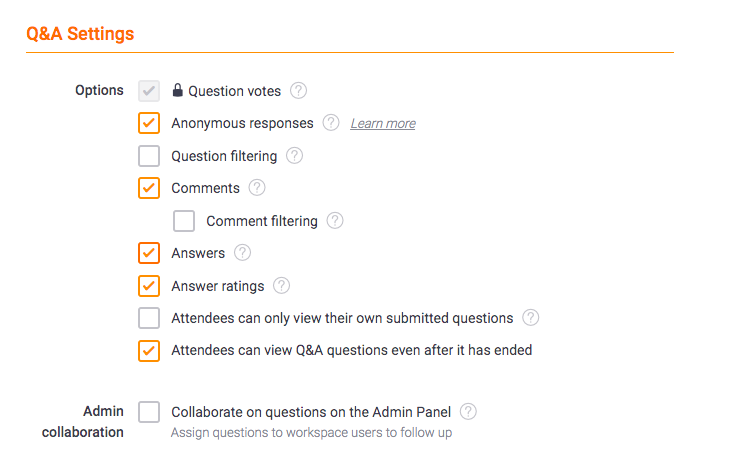This screenshot has width=747, height=472.
Task: Click help icon next to Comment filtering
Action: click(335, 221)
